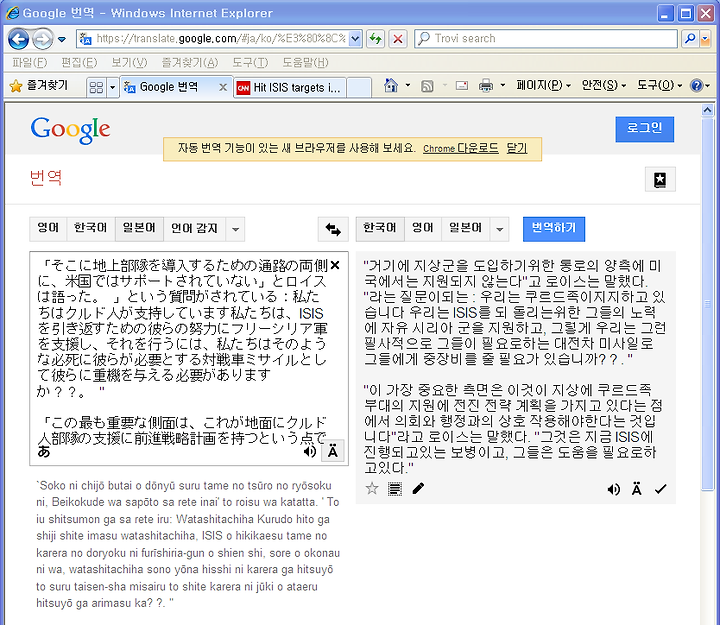Click the blue 로그인 button

point(645,129)
